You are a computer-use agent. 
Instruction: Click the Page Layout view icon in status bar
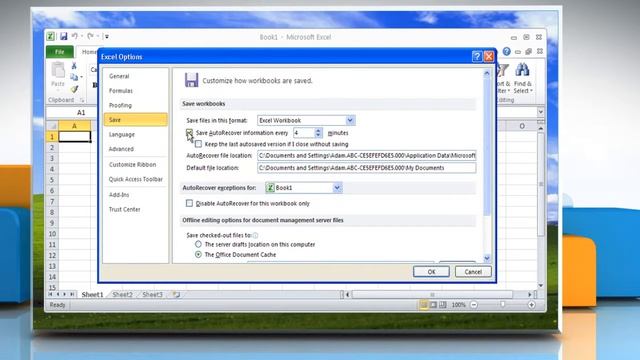coord(433,305)
